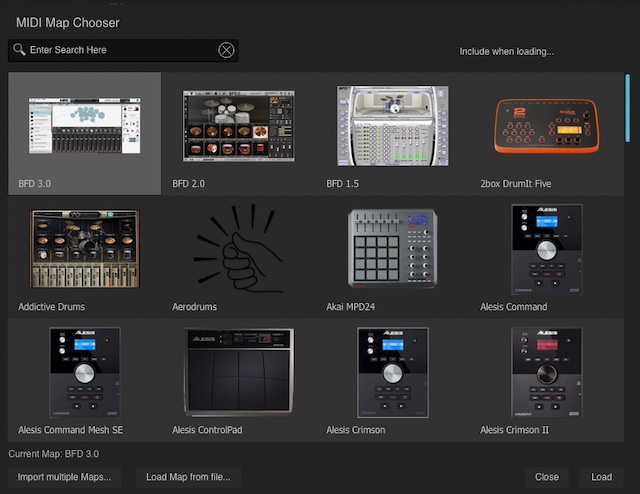Click the magnifying glass search icon
Image resolution: width=640 pixels, height=494 pixels.
tap(19, 50)
